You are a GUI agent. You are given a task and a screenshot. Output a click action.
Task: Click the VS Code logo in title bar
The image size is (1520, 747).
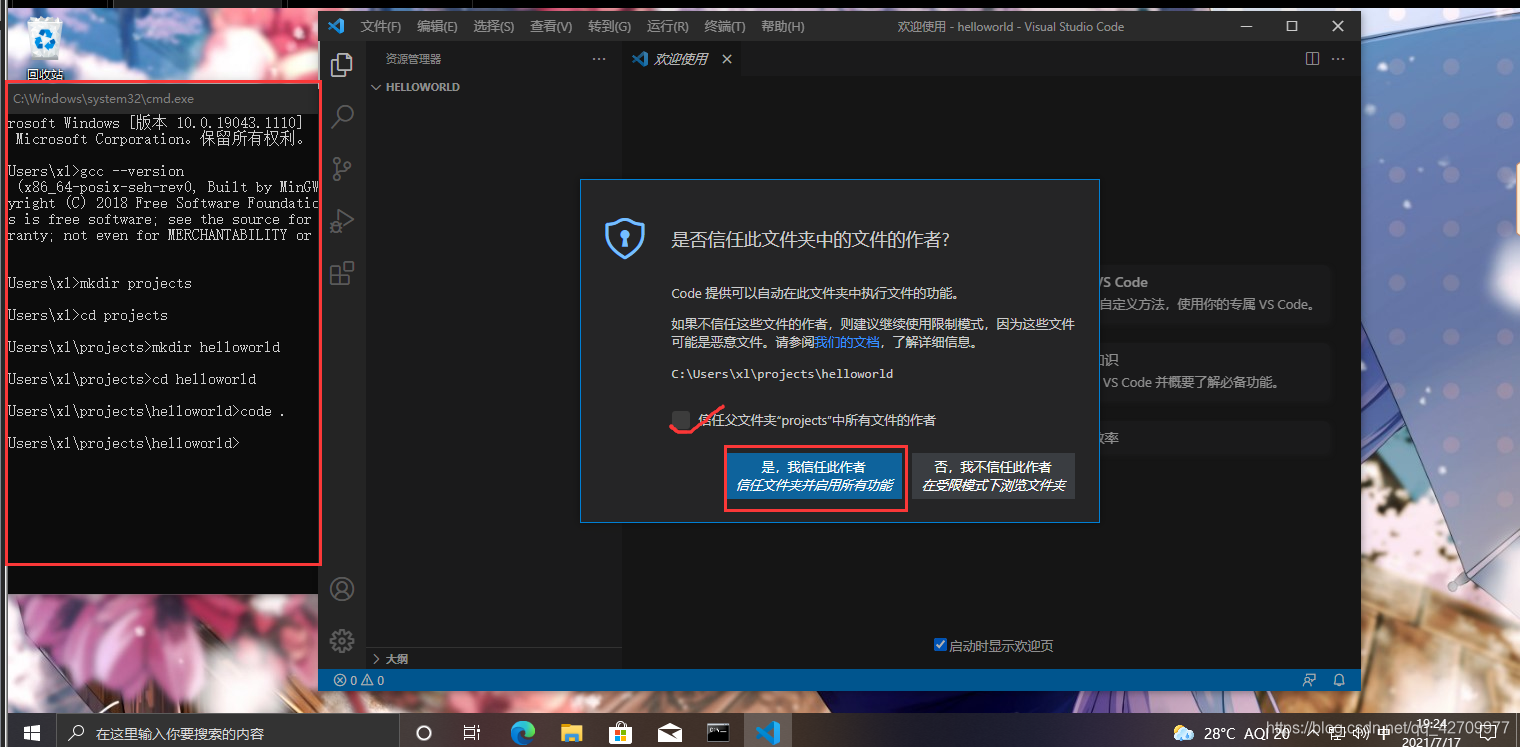[336, 26]
